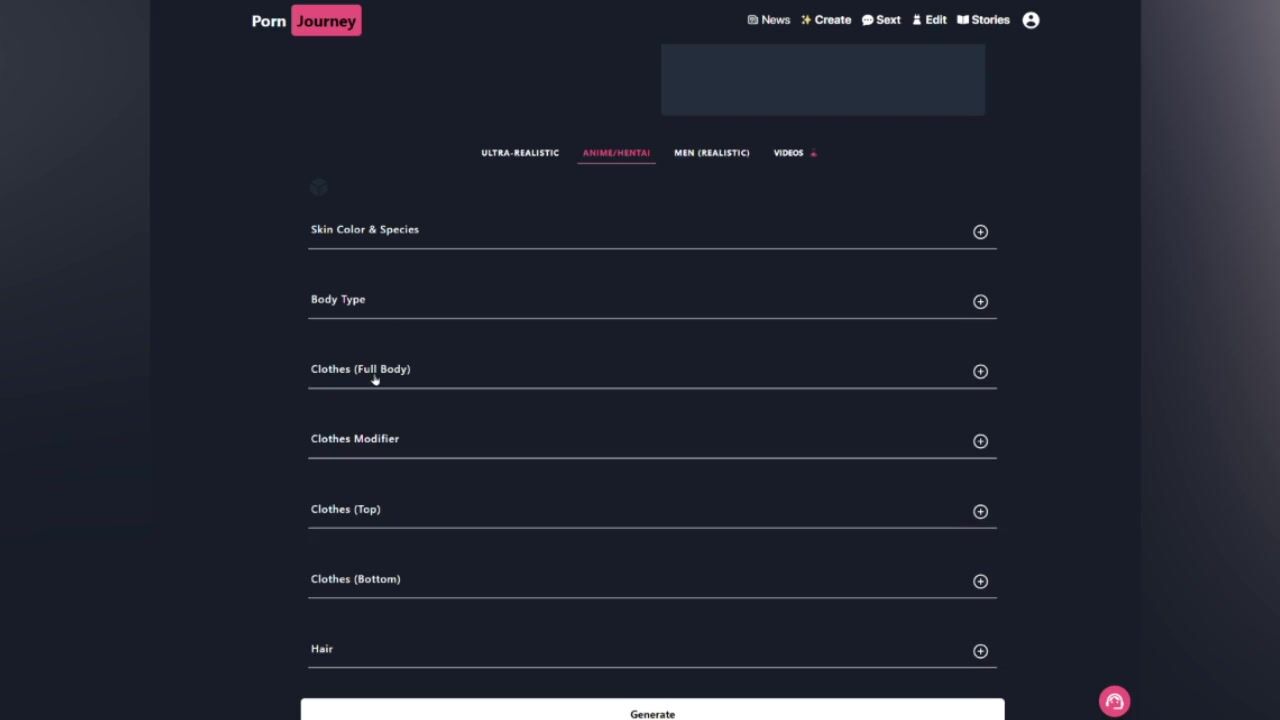Image resolution: width=1280 pixels, height=720 pixels.
Task: Switch to the Ultra-Realistic tab
Action: click(520, 153)
